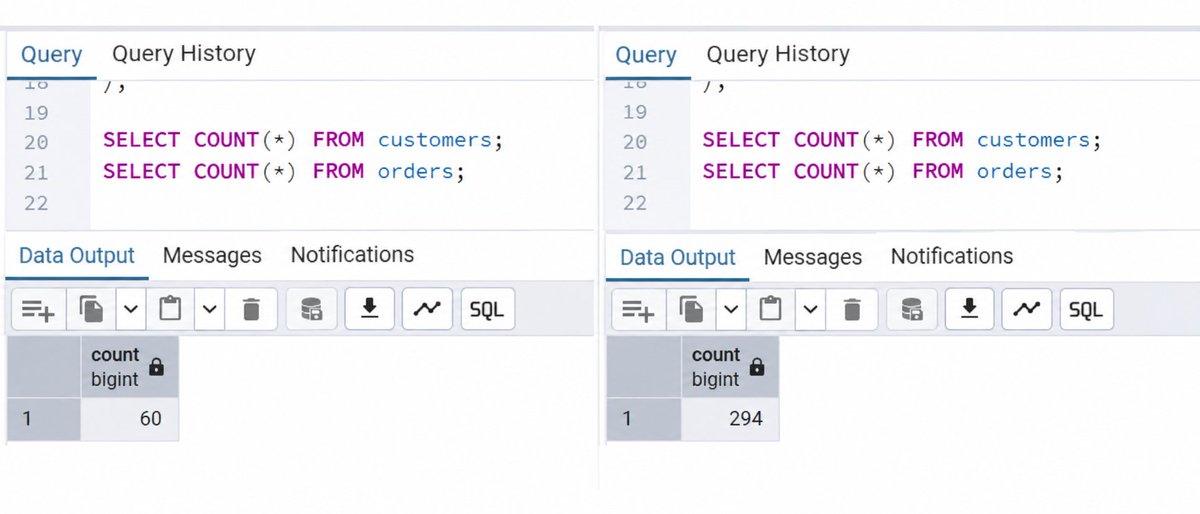Viewport: 1200px width, 514px height.
Task: Click count bigint column header, right pane
Action: pos(730,367)
